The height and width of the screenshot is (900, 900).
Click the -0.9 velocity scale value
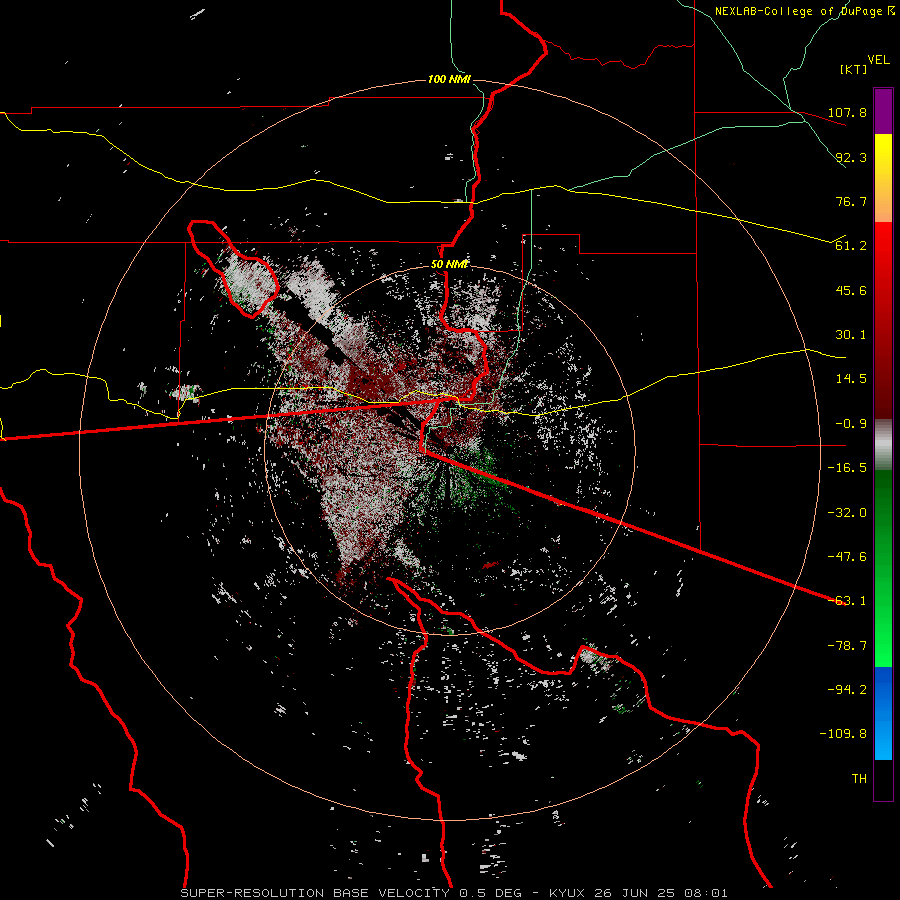coord(851,424)
